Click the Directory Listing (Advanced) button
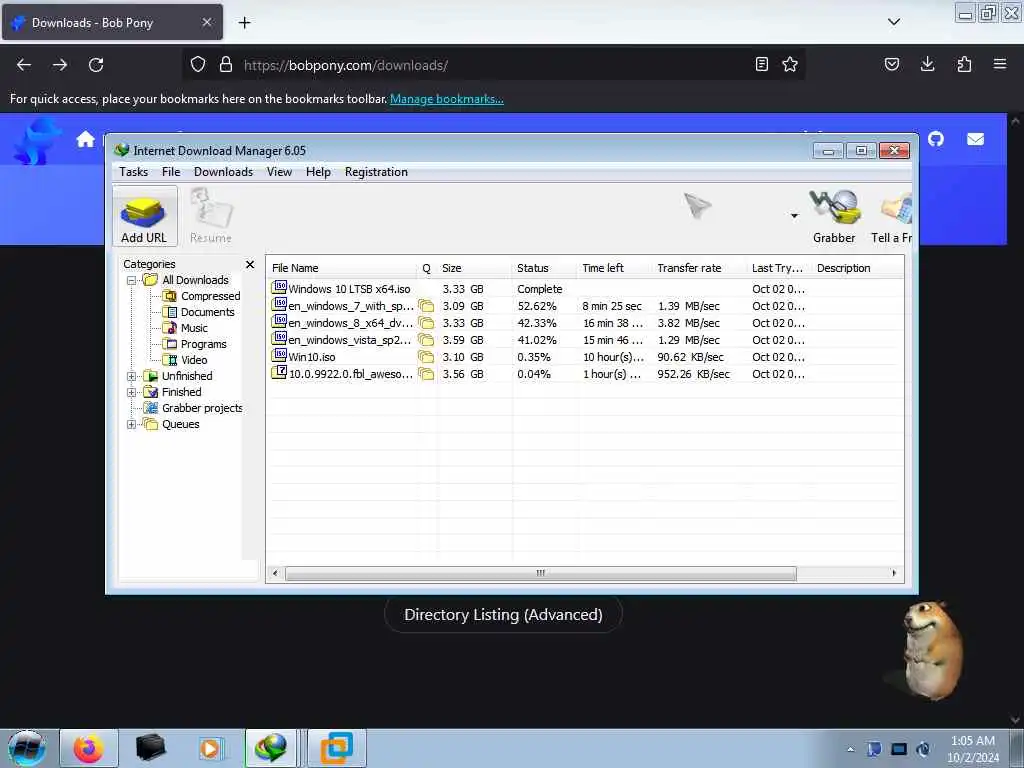The image size is (1024, 768). [503, 615]
